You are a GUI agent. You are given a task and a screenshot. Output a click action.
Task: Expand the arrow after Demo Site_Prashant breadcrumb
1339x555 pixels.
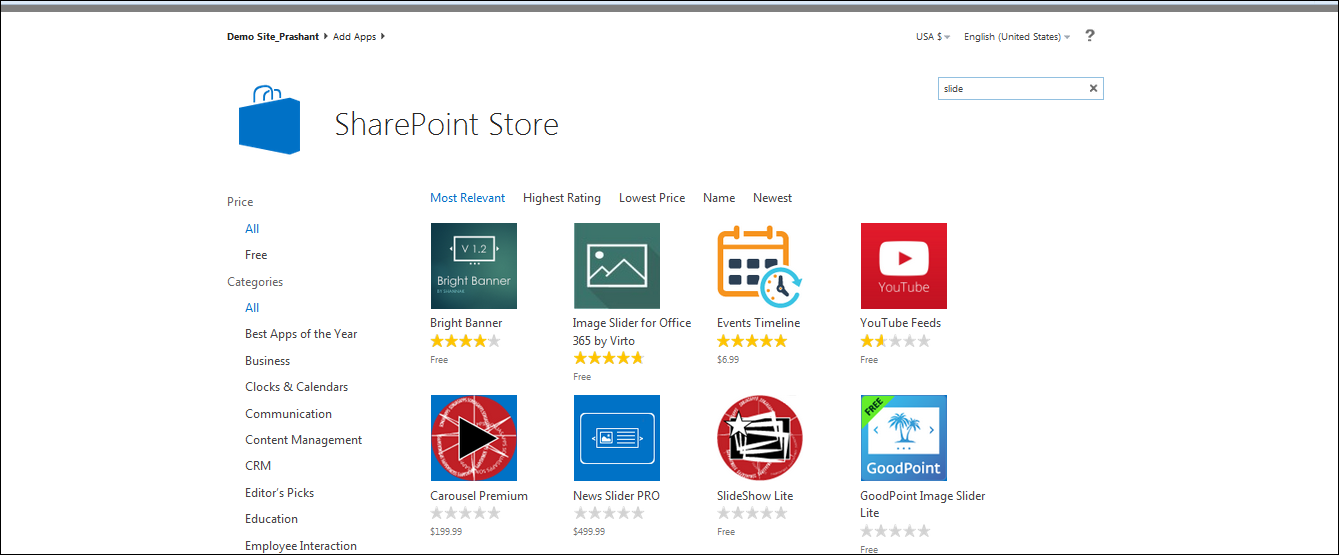(325, 37)
